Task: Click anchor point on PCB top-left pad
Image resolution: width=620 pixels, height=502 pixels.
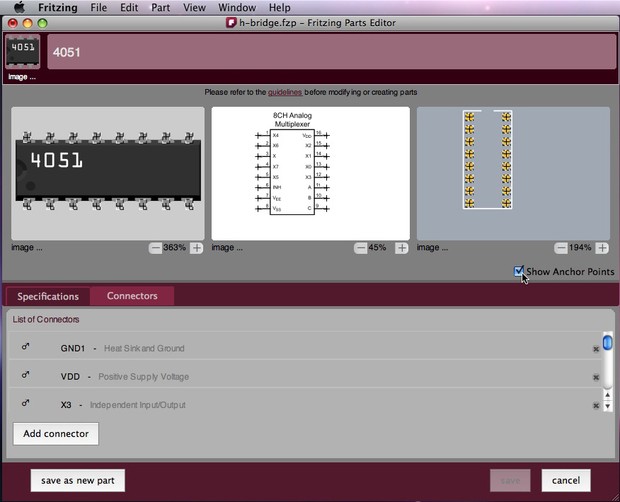Action: tap(469, 117)
